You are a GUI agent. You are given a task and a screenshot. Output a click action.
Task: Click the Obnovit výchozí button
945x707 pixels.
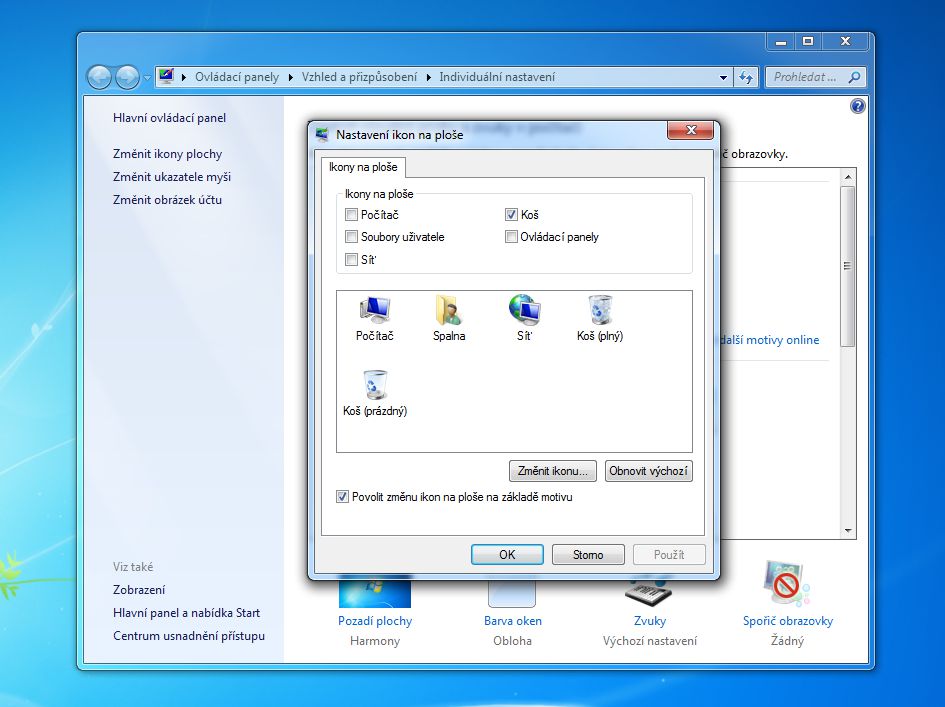click(648, 471)
